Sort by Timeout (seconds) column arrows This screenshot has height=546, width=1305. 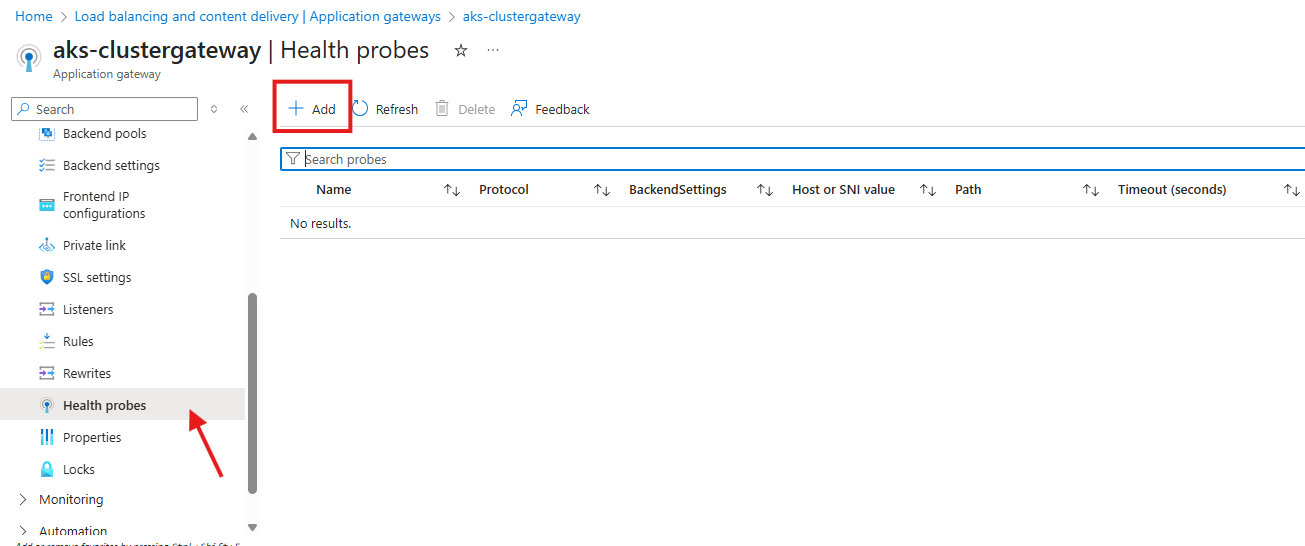[x=1292, y=190]
